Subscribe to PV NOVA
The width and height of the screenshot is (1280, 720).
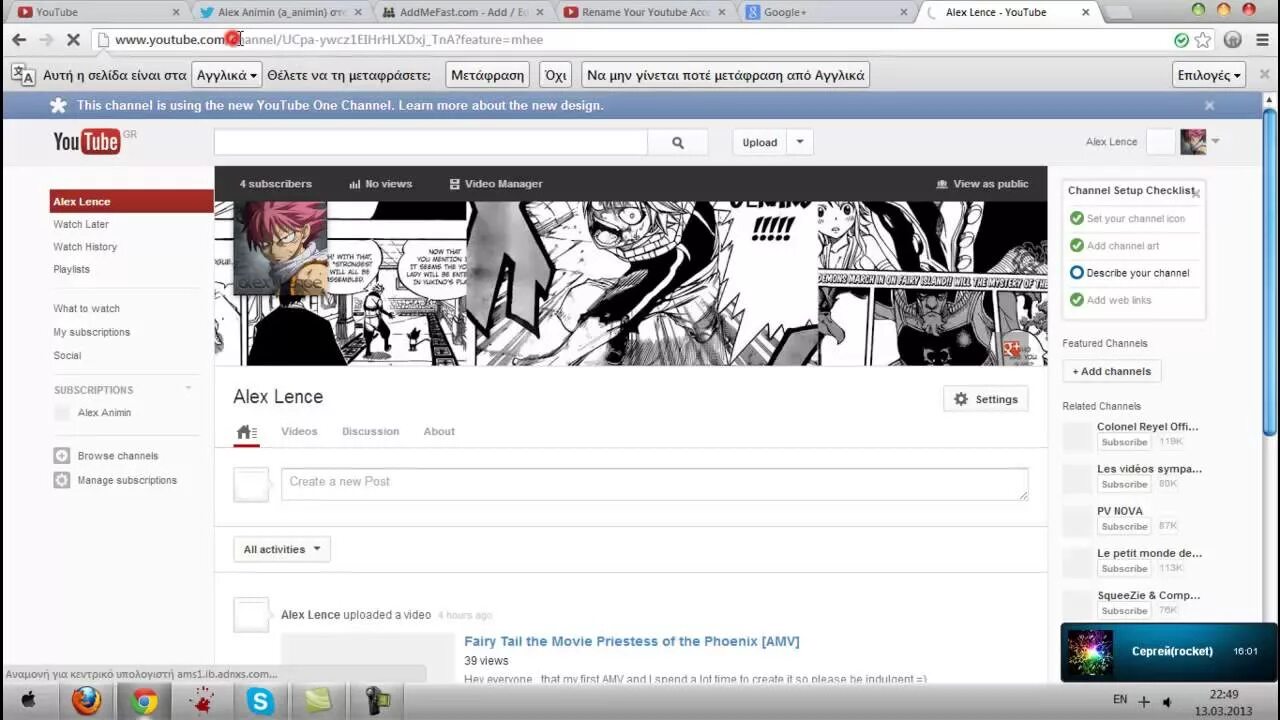1124,526
